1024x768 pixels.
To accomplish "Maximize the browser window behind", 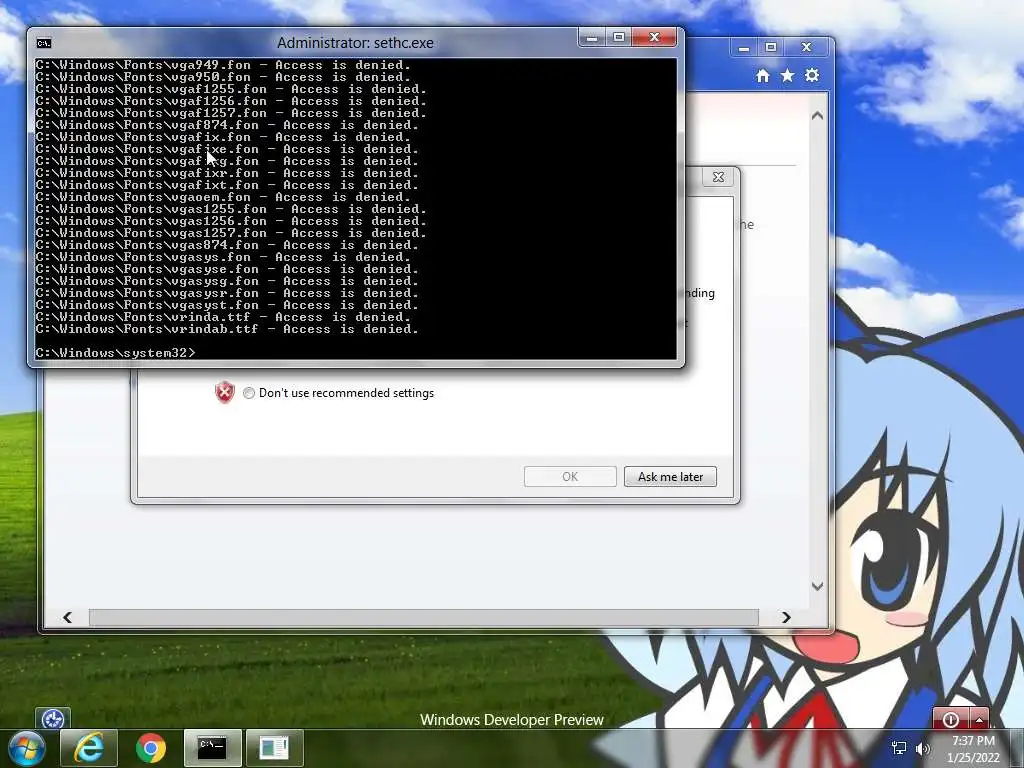I will (x=771, y=48).
